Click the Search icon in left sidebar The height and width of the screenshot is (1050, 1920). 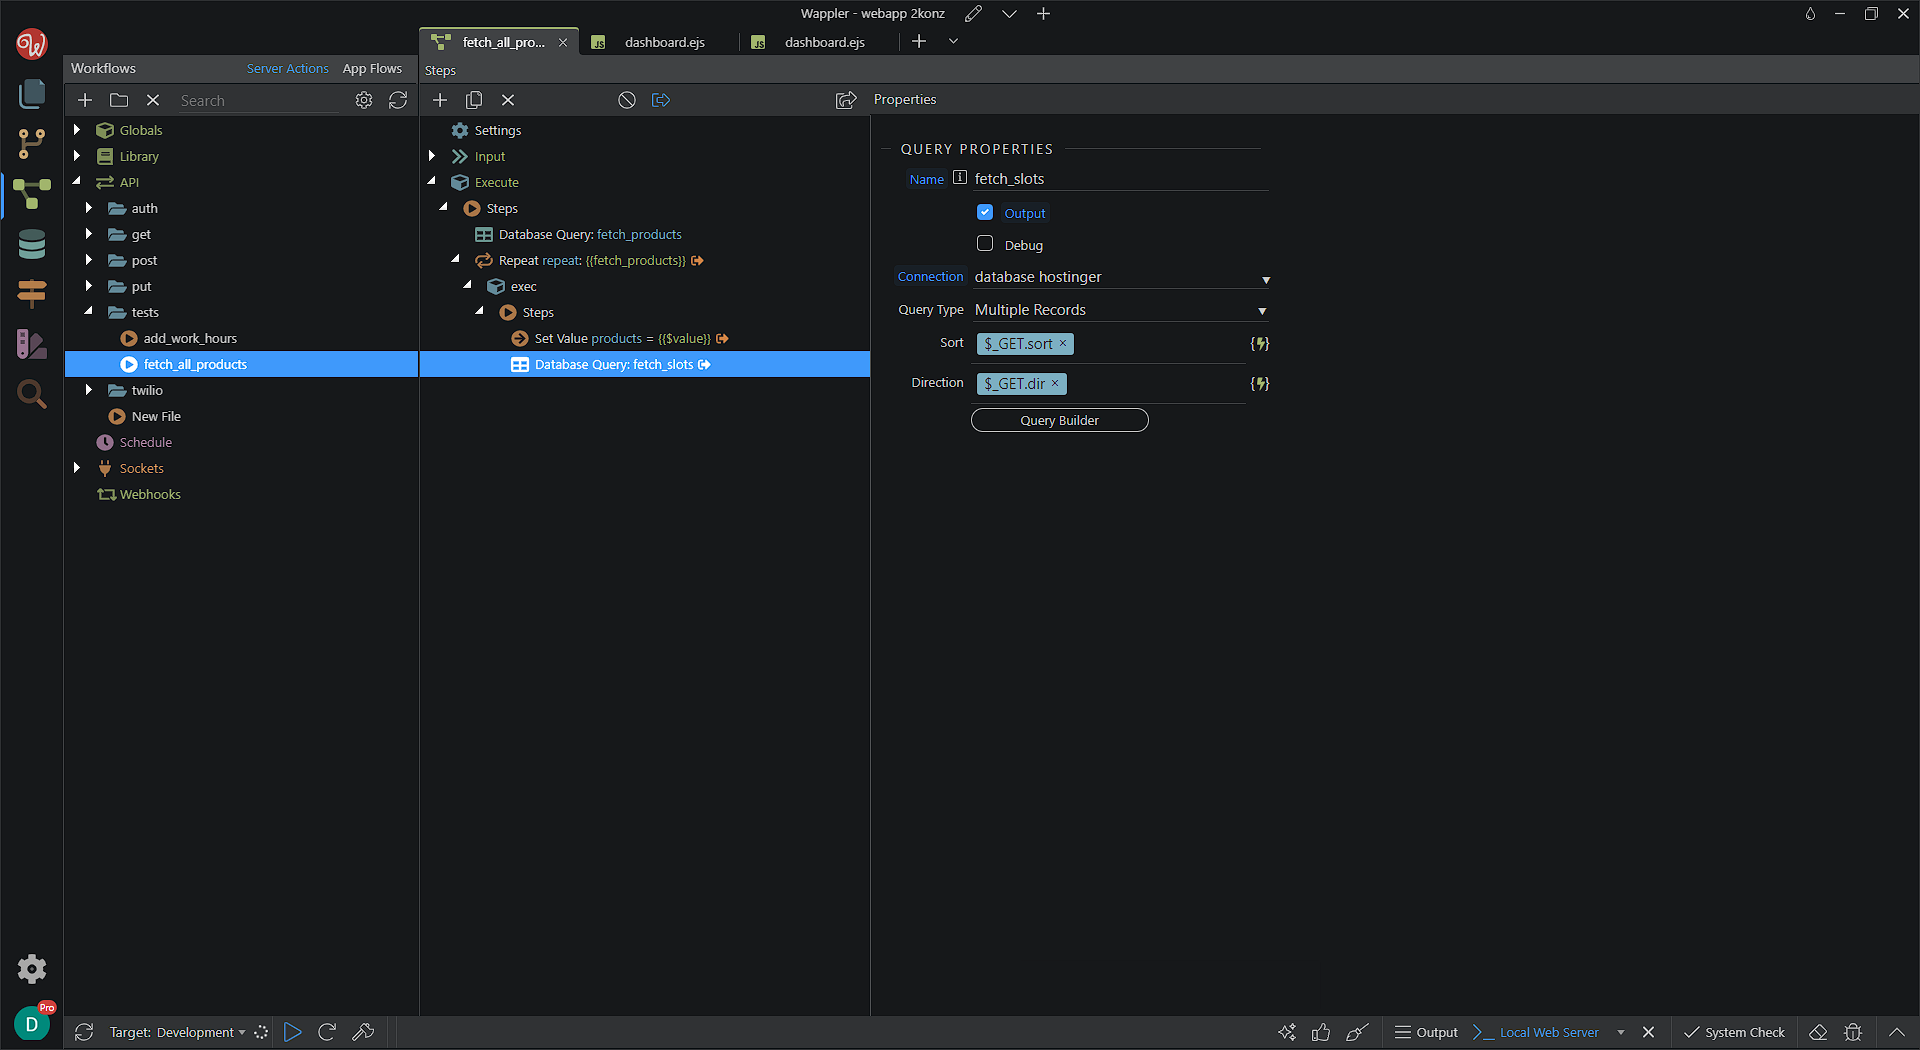(32, 395)
